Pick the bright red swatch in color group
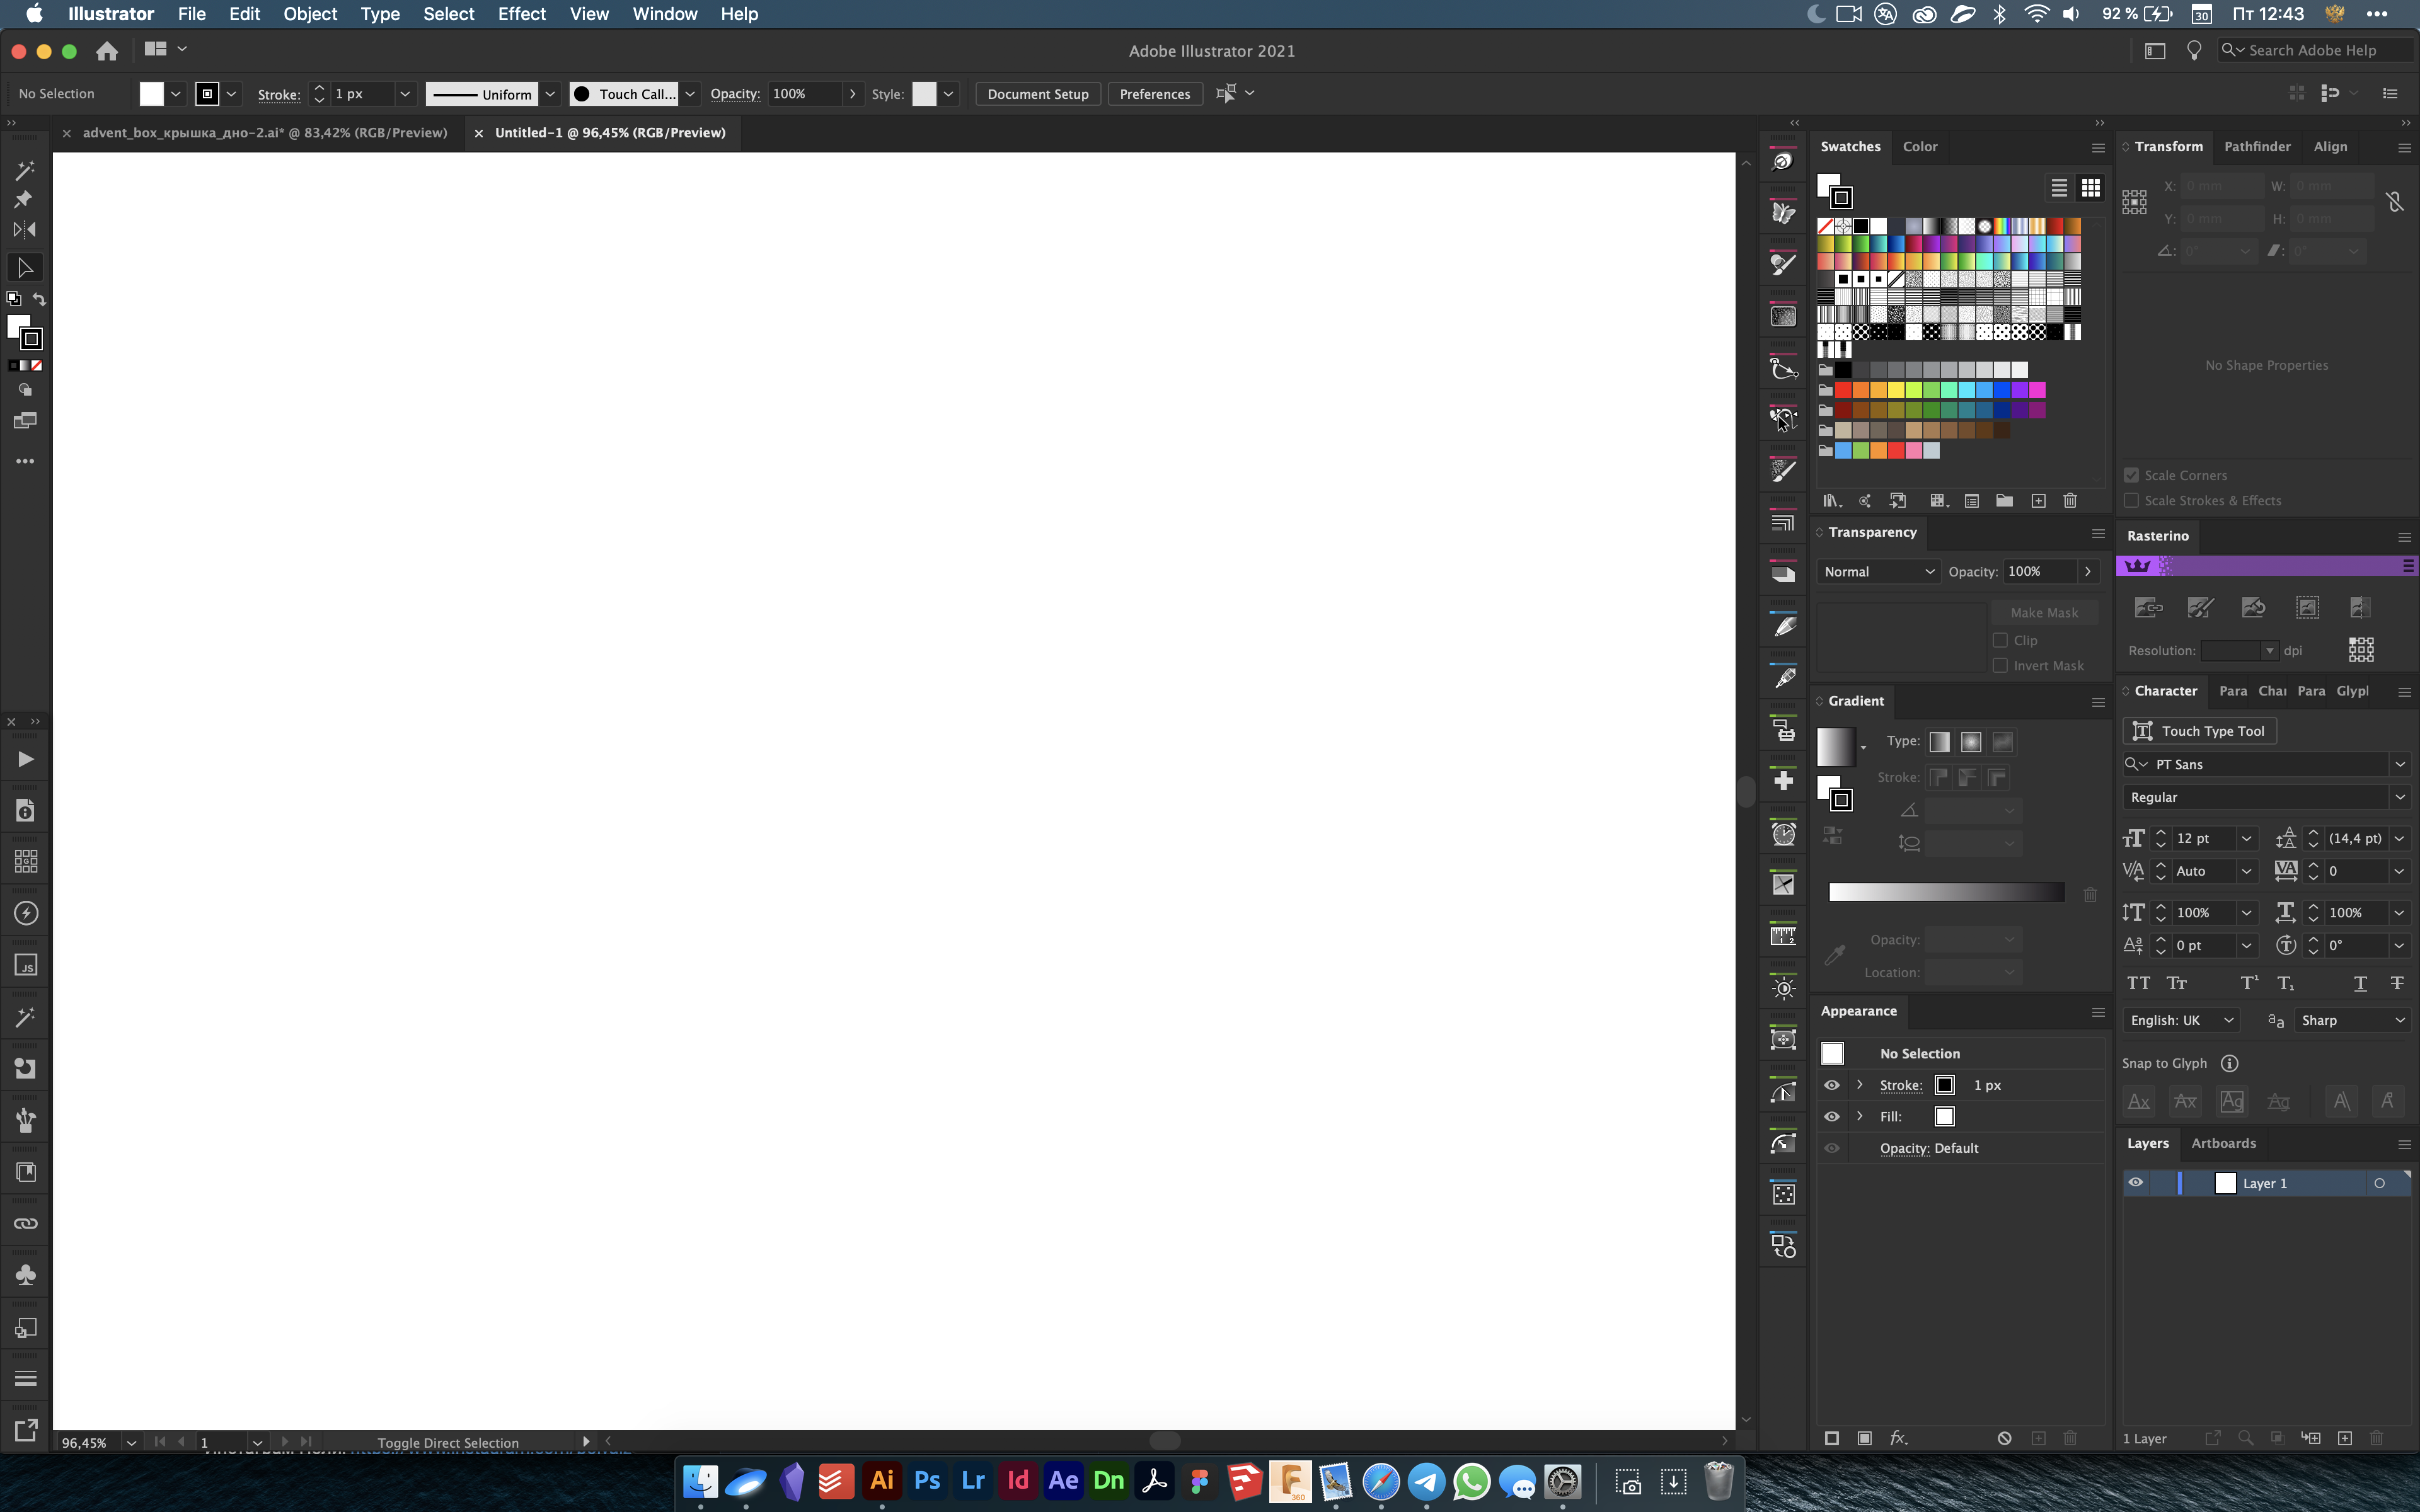This screenshot has height=1512, width=2420. (x=1843, y=390)
